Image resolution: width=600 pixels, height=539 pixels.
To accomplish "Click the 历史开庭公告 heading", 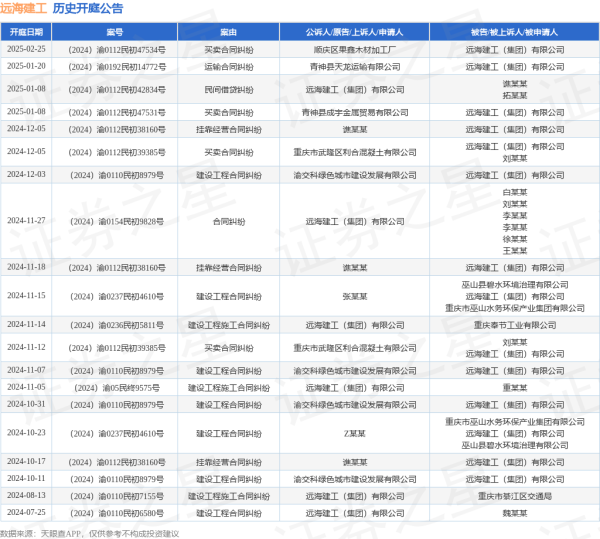I will point(88,8).
